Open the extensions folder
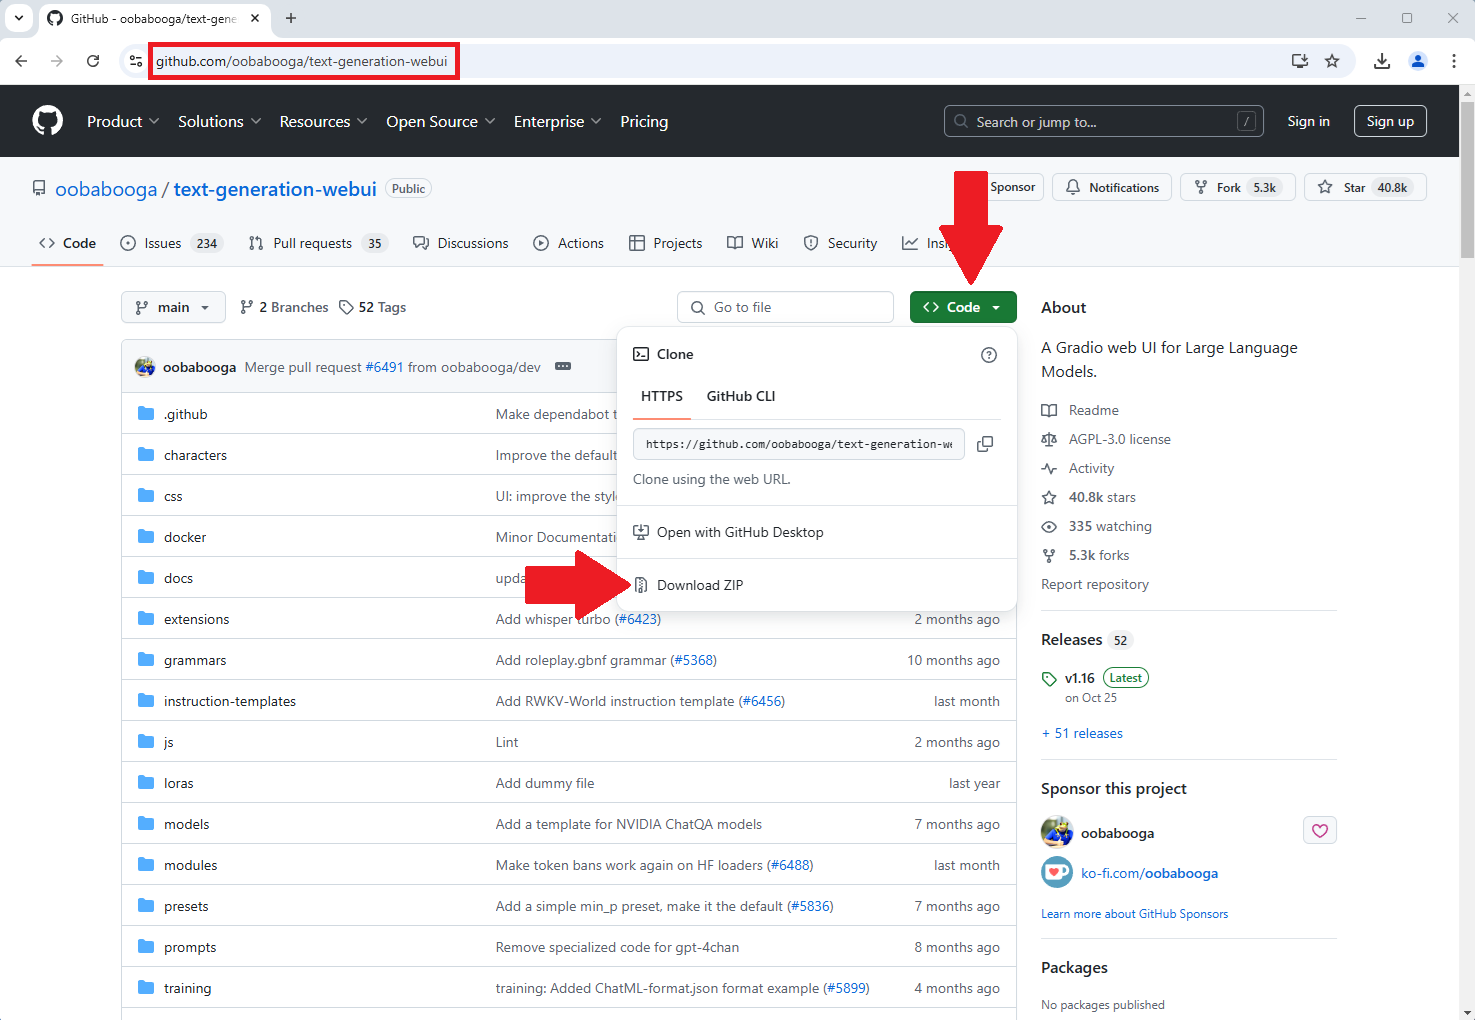 coord(196,619)
